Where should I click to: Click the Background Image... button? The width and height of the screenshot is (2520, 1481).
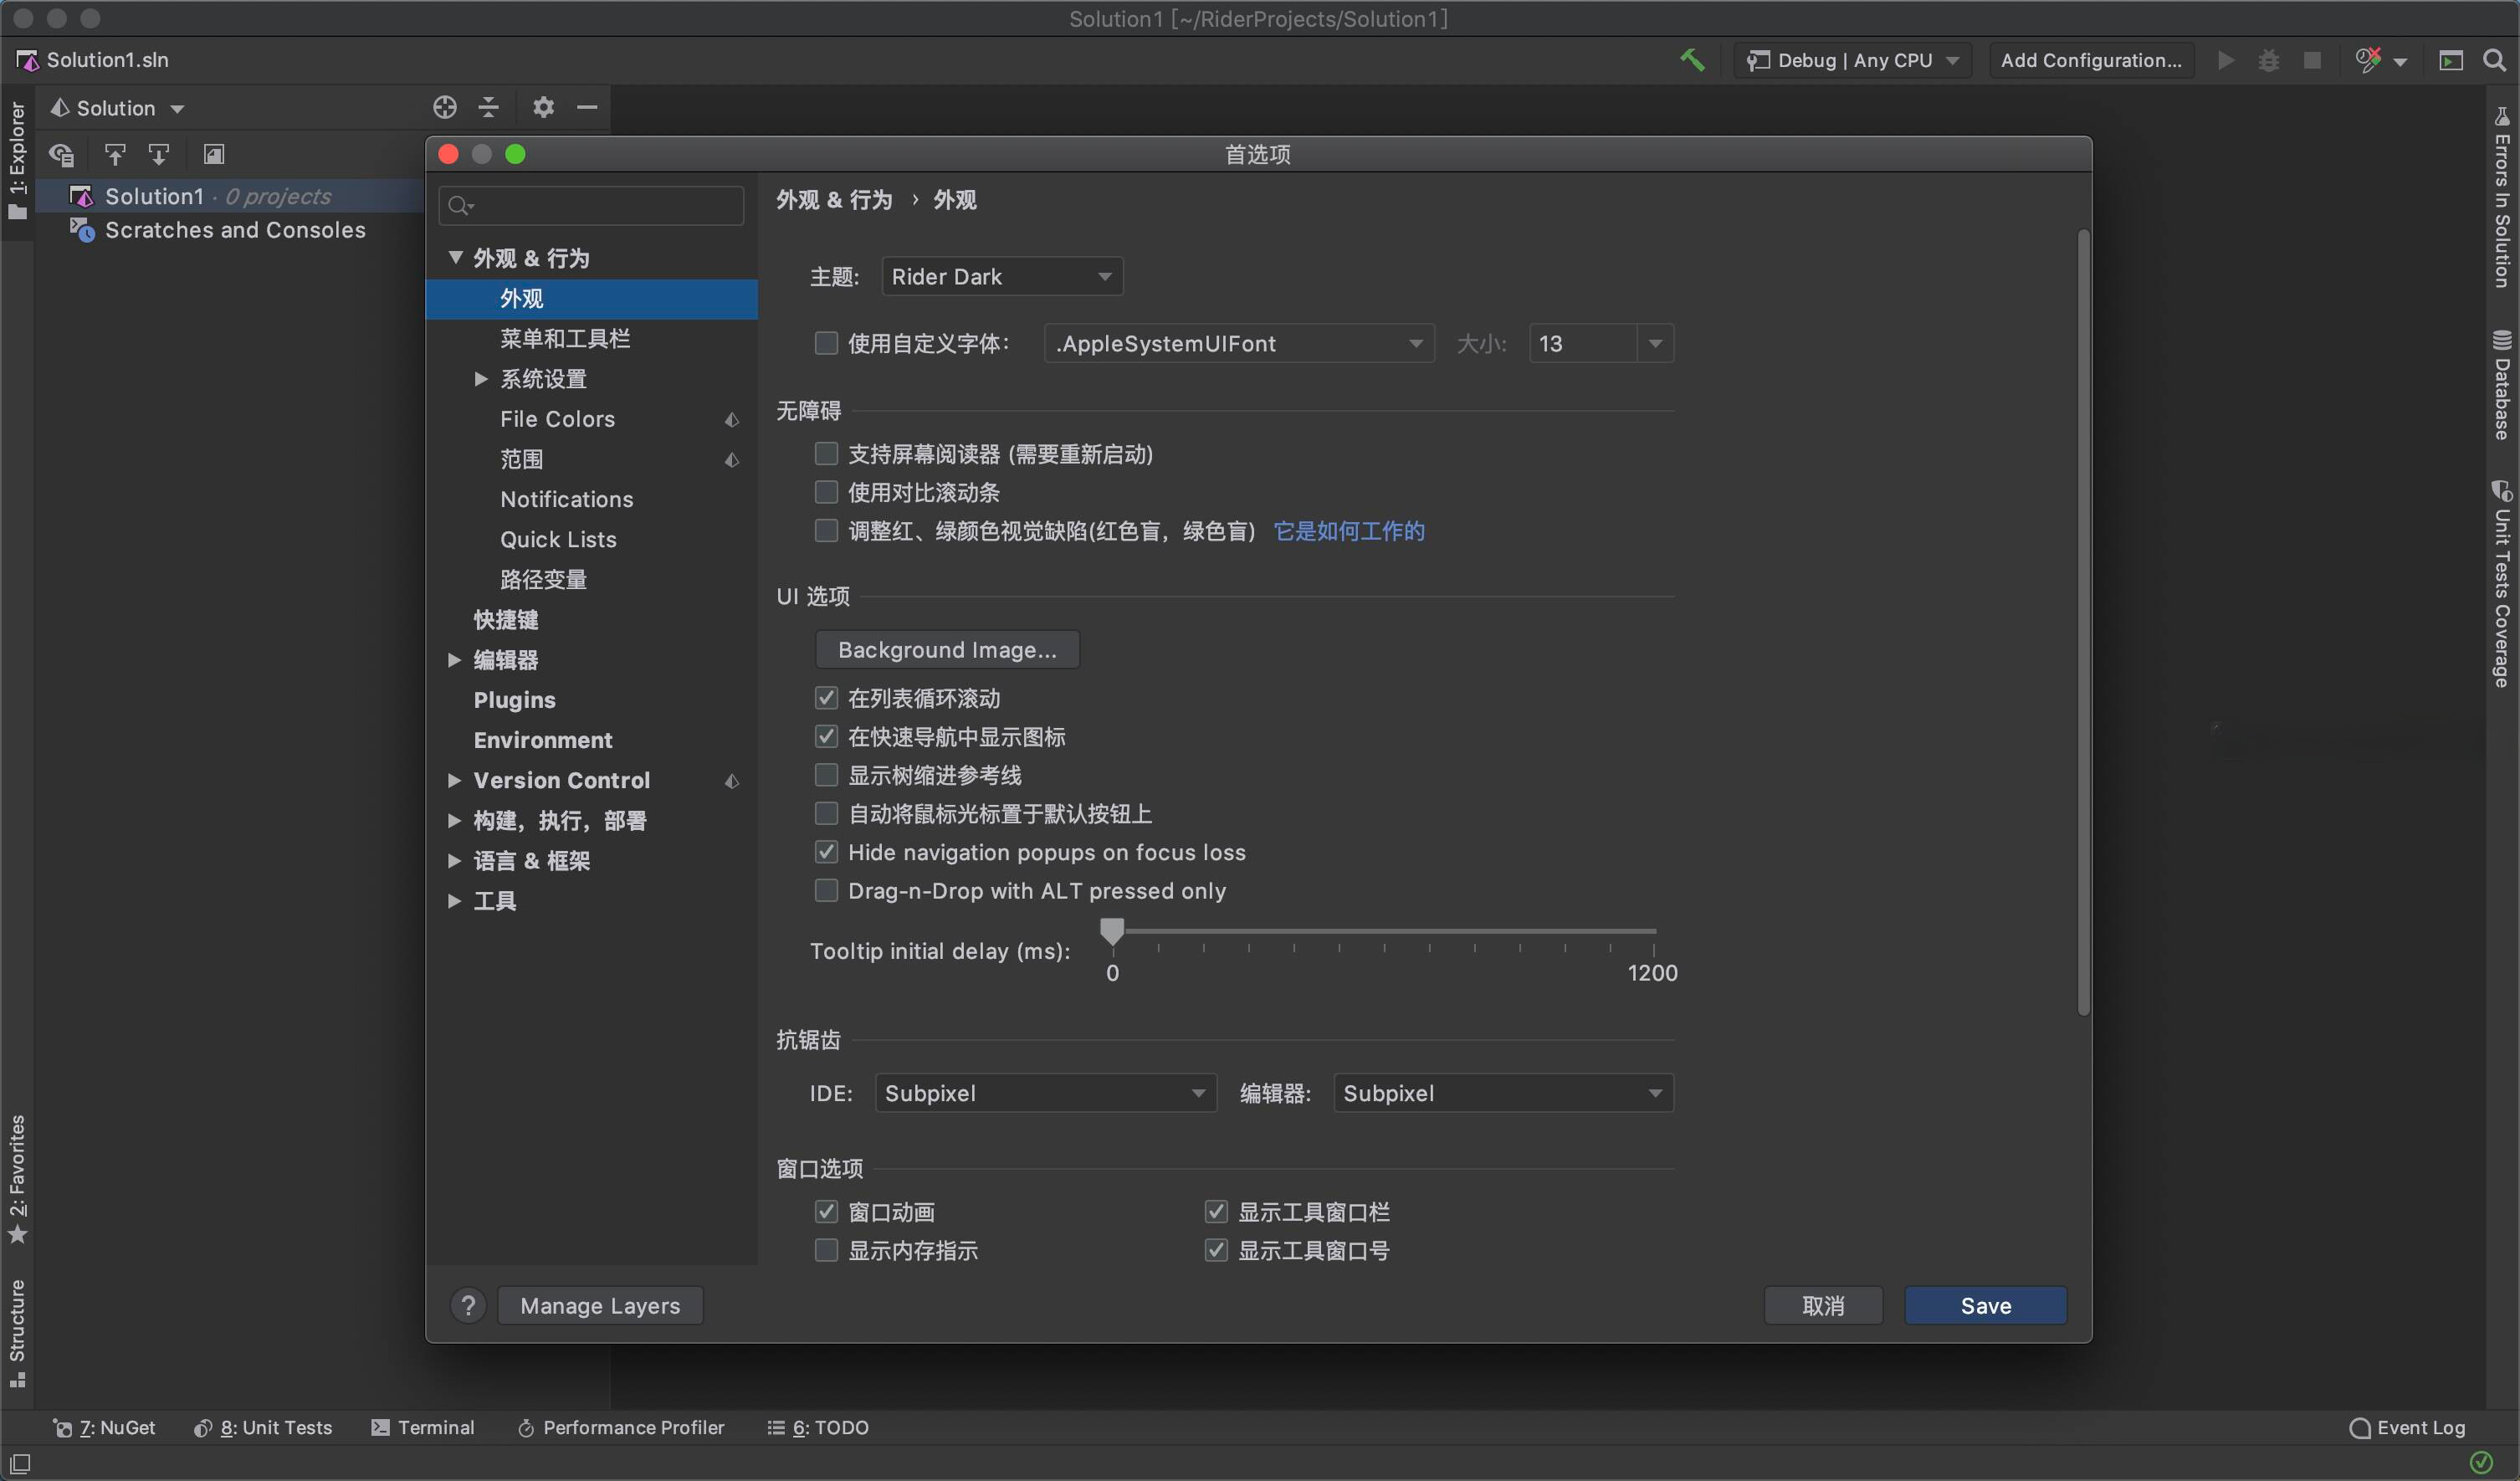pos(946,649)
